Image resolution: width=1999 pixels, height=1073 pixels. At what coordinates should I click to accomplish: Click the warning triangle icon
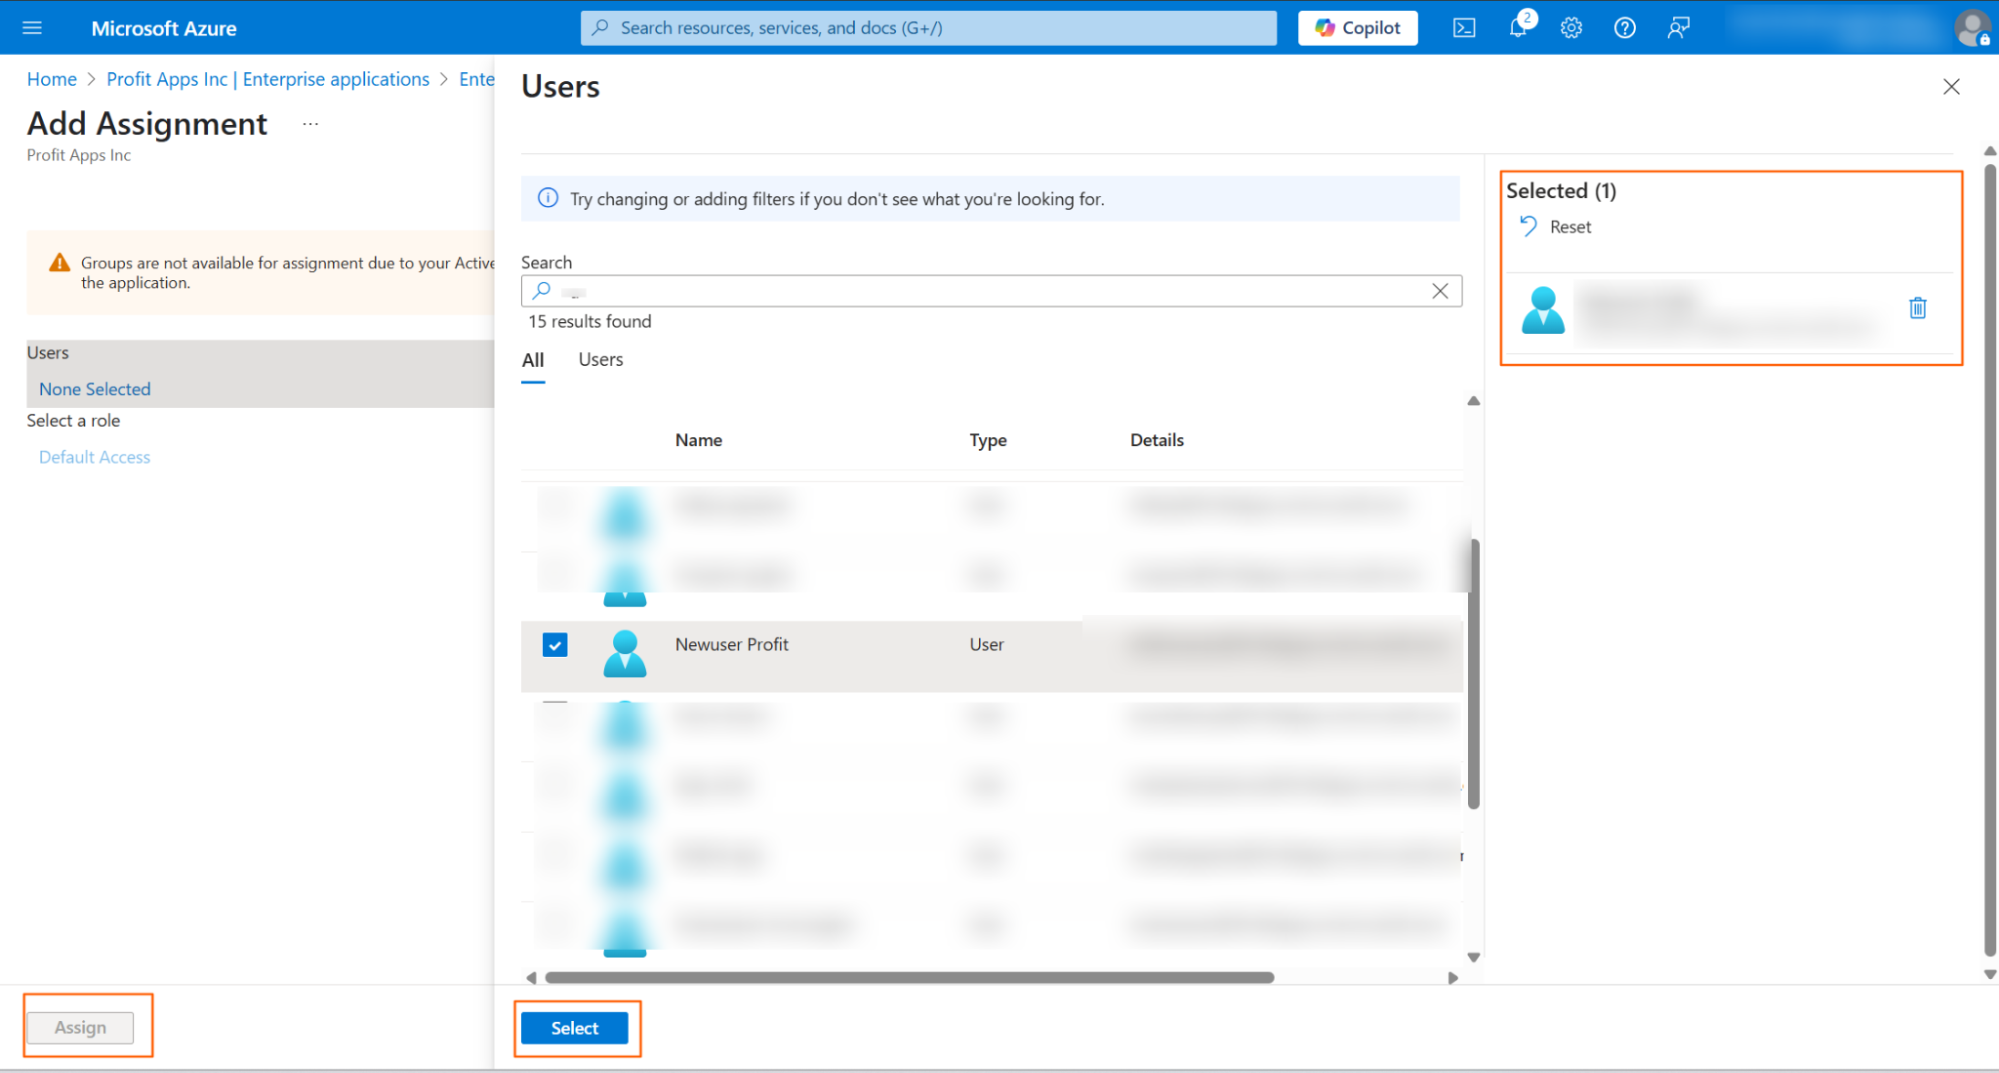pos(60,263)
